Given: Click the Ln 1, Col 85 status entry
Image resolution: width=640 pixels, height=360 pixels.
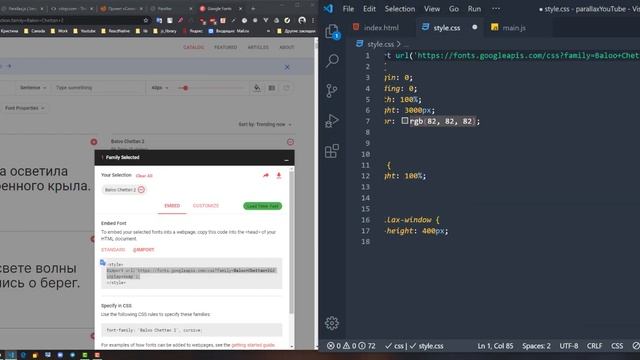Looking at the screenshot, I should point(495,346).
